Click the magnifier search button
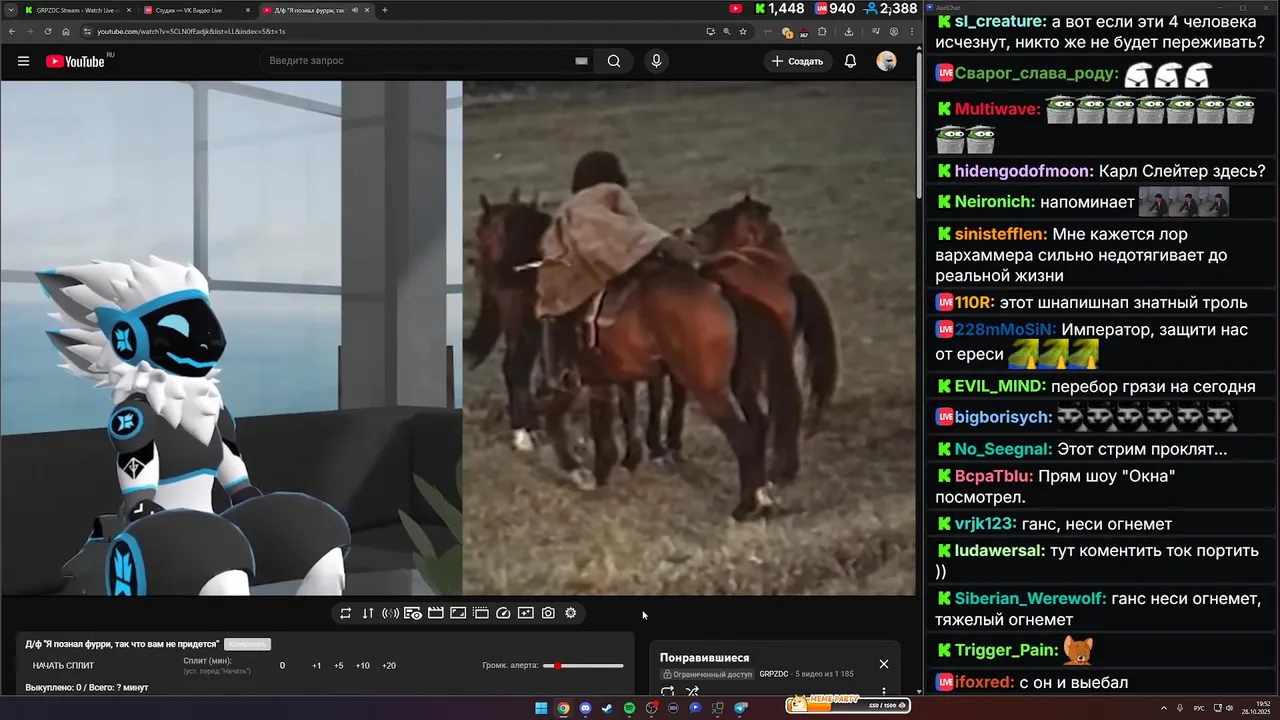1280x720 pixels. click(x=614, y=61)
